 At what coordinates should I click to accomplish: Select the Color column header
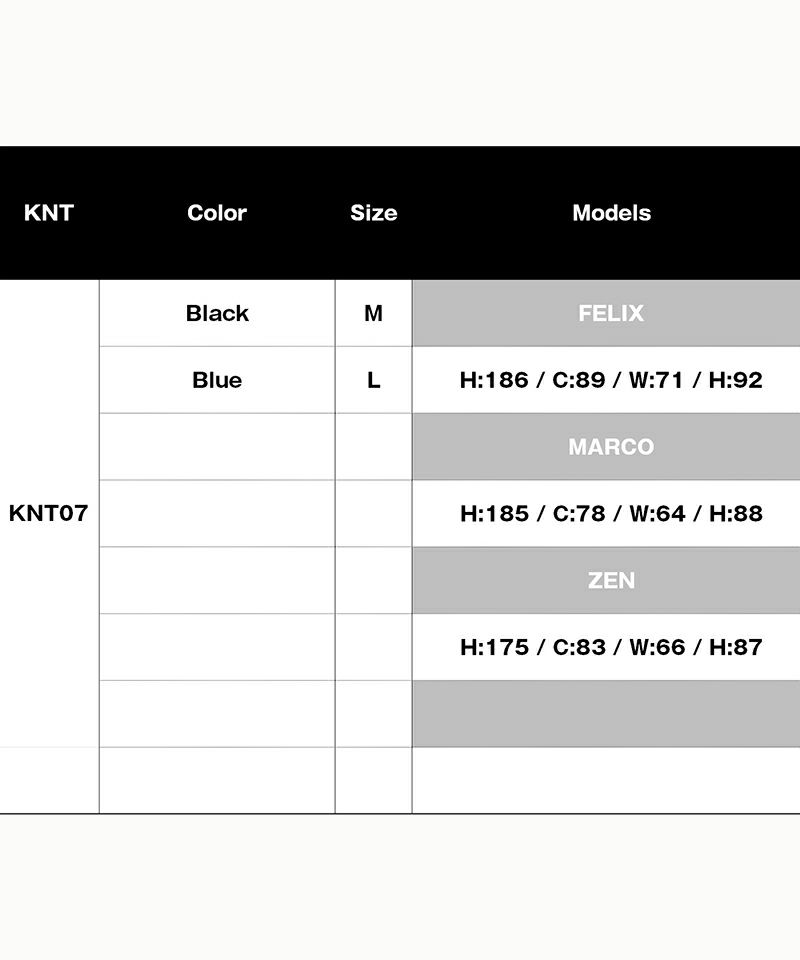click(x=217, y=213)
